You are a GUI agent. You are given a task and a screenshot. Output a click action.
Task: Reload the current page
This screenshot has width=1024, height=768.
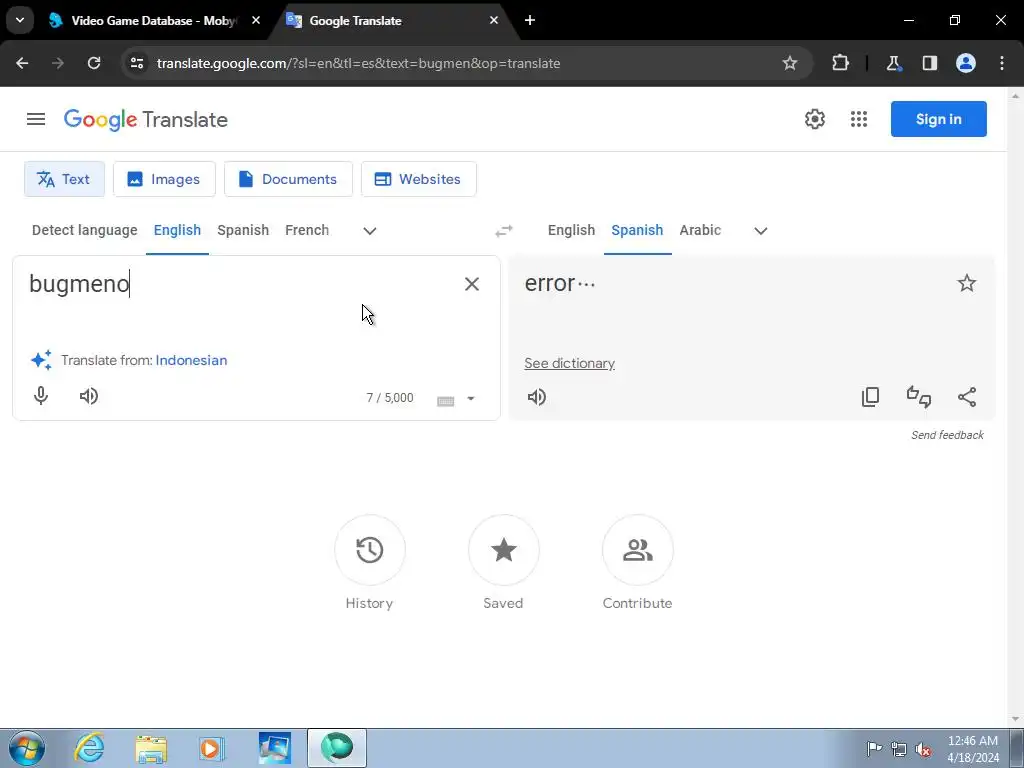coord(94,63)
